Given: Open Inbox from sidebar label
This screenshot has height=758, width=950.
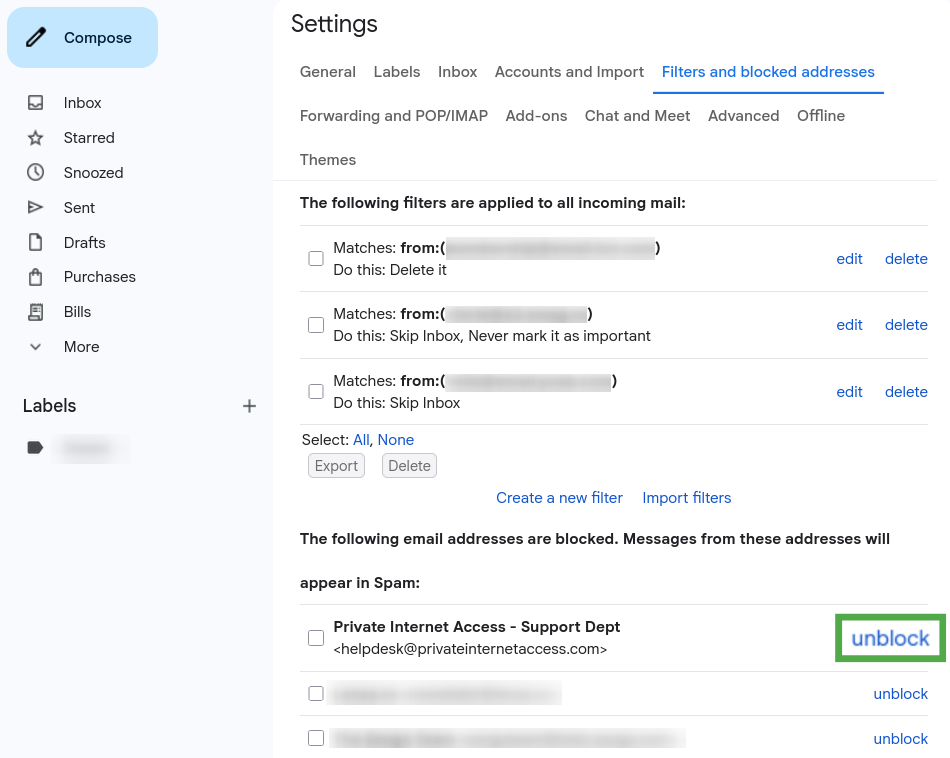Looking at the screenshot, I should click(82, 103).
